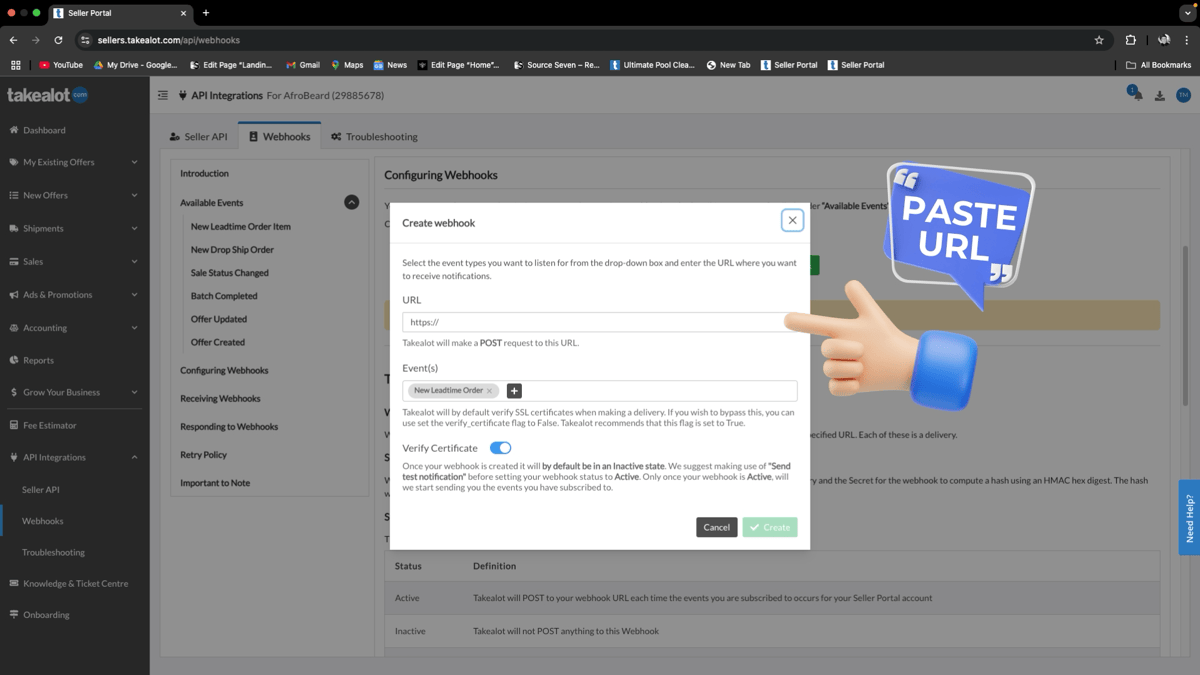Open the My Drive bookmark
Viewport: 1200px width, 675px height.
click(x=135, y=65)
